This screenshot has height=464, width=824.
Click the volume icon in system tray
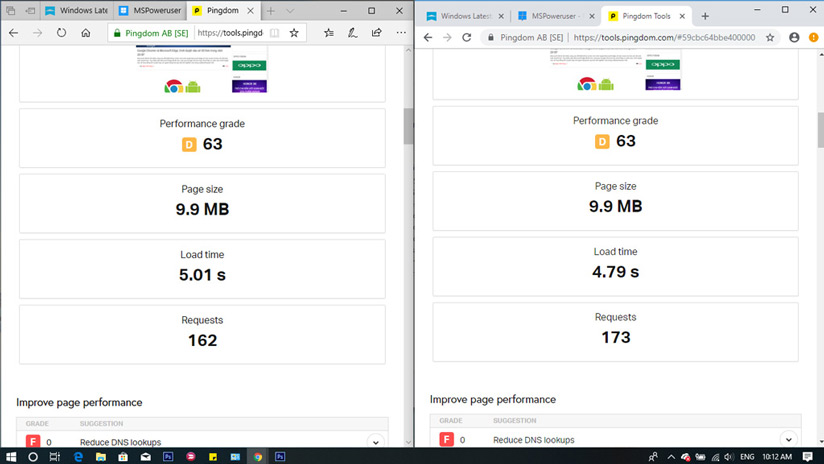click(x=728, y=457)
